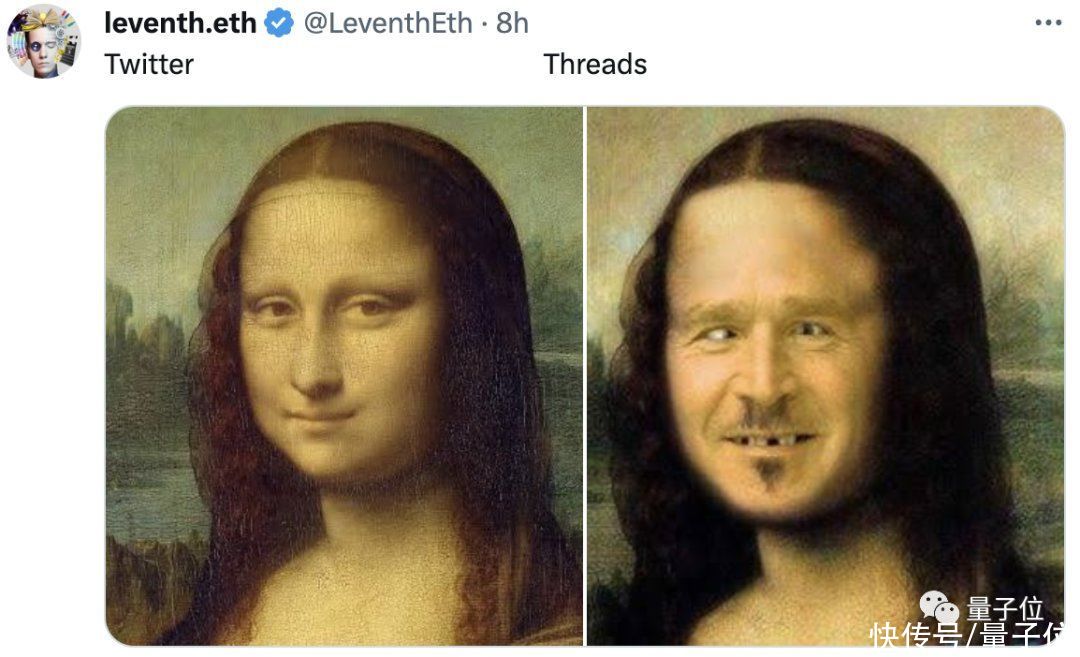Click the left Mona Lisa's smiling mouth
Image resolution: width=1080 pixels, height=657 pixels.
321,415
